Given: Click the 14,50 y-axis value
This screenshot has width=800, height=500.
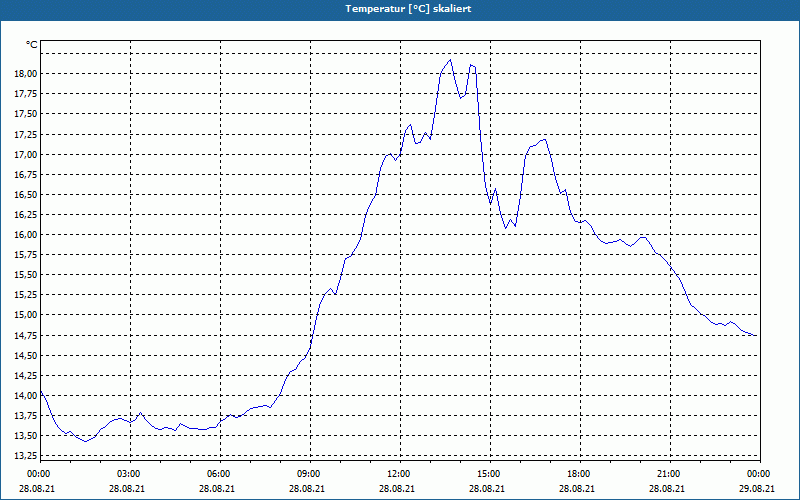Looking at the screenshot, I should 24,355.
